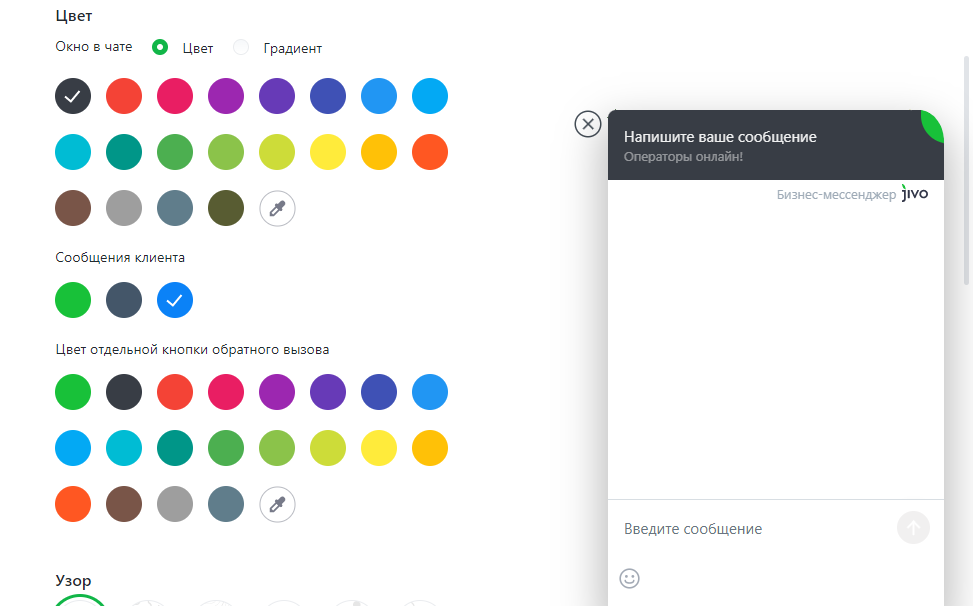Pick the brown swatch for callback button
Viewport: 973px width, 606px height.
click(124, 504)
